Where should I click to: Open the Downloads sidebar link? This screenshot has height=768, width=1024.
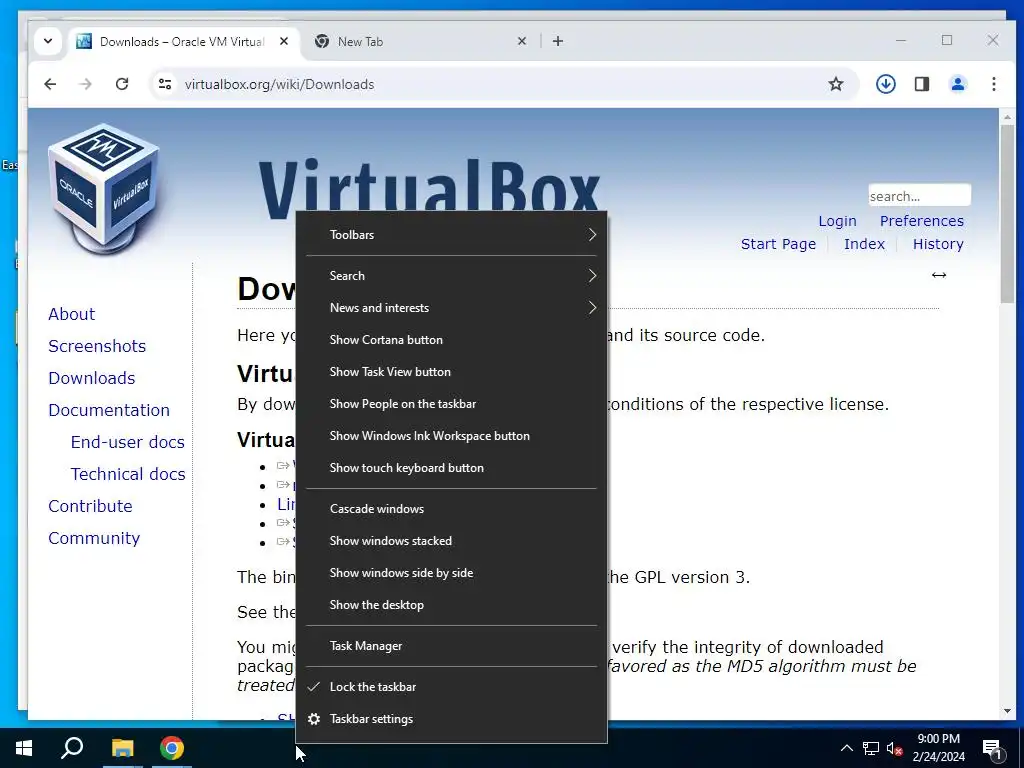pyautogui.click(x=92, y=378)
